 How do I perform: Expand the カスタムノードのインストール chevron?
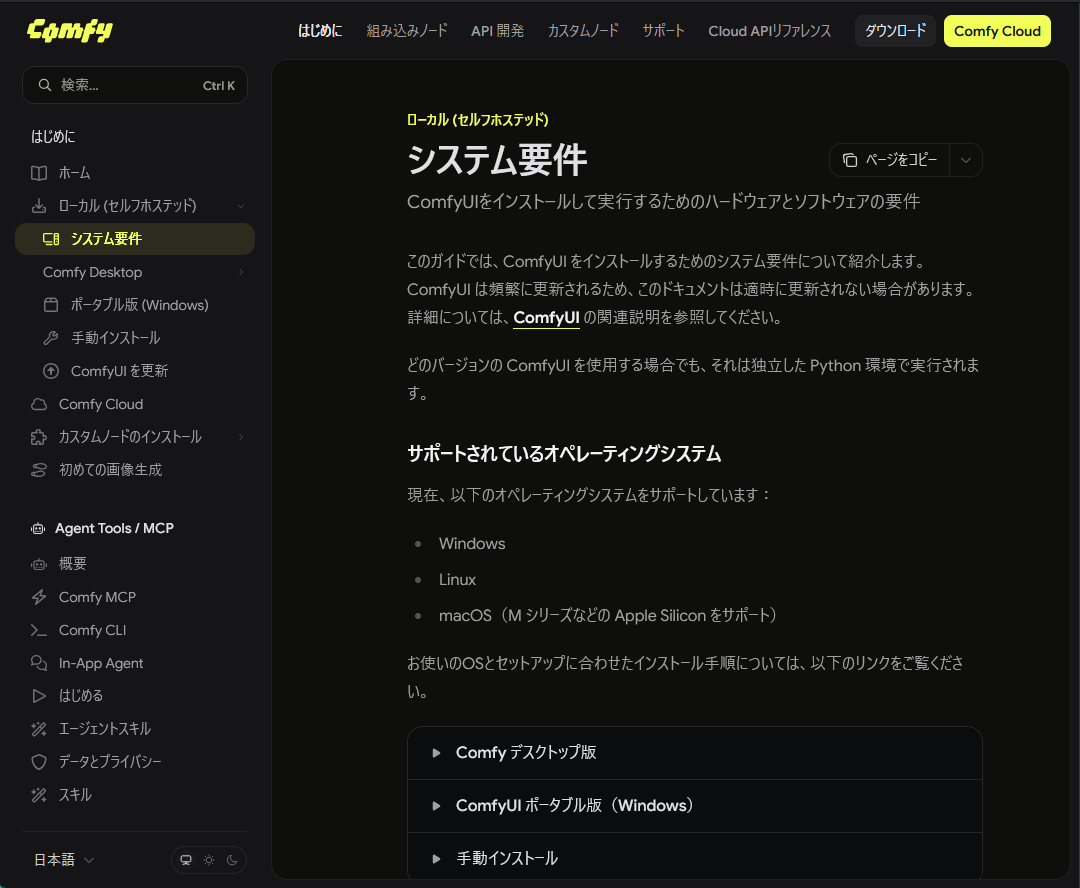[241, 437]
